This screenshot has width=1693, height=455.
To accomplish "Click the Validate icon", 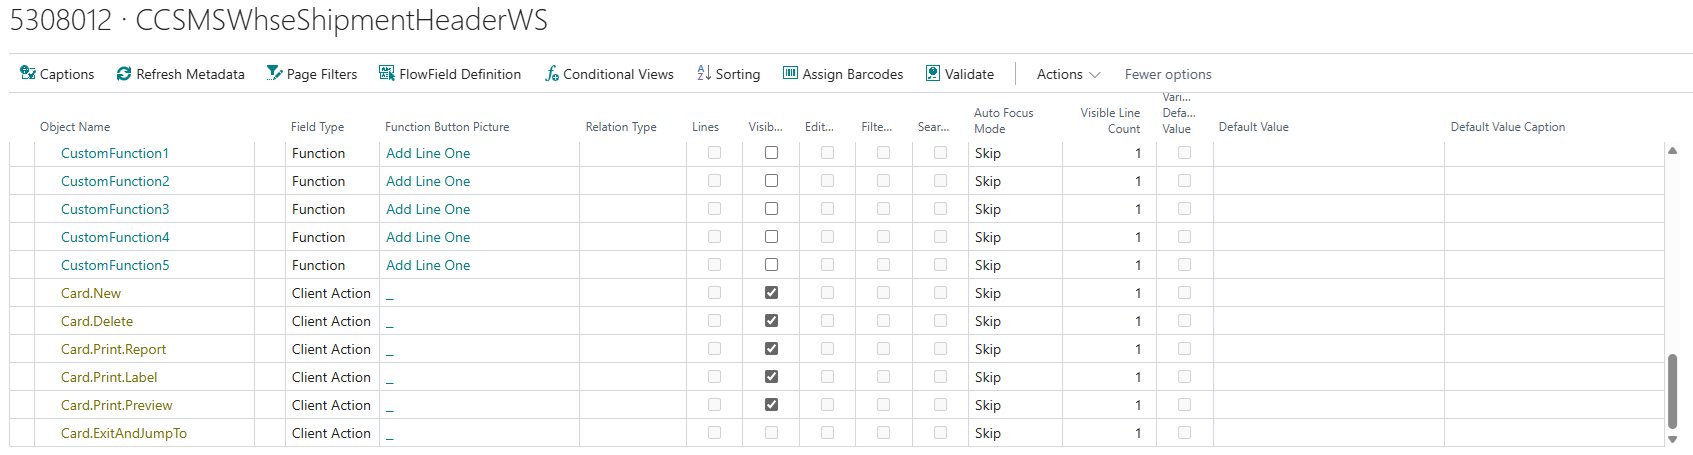I will pos(933,73).
